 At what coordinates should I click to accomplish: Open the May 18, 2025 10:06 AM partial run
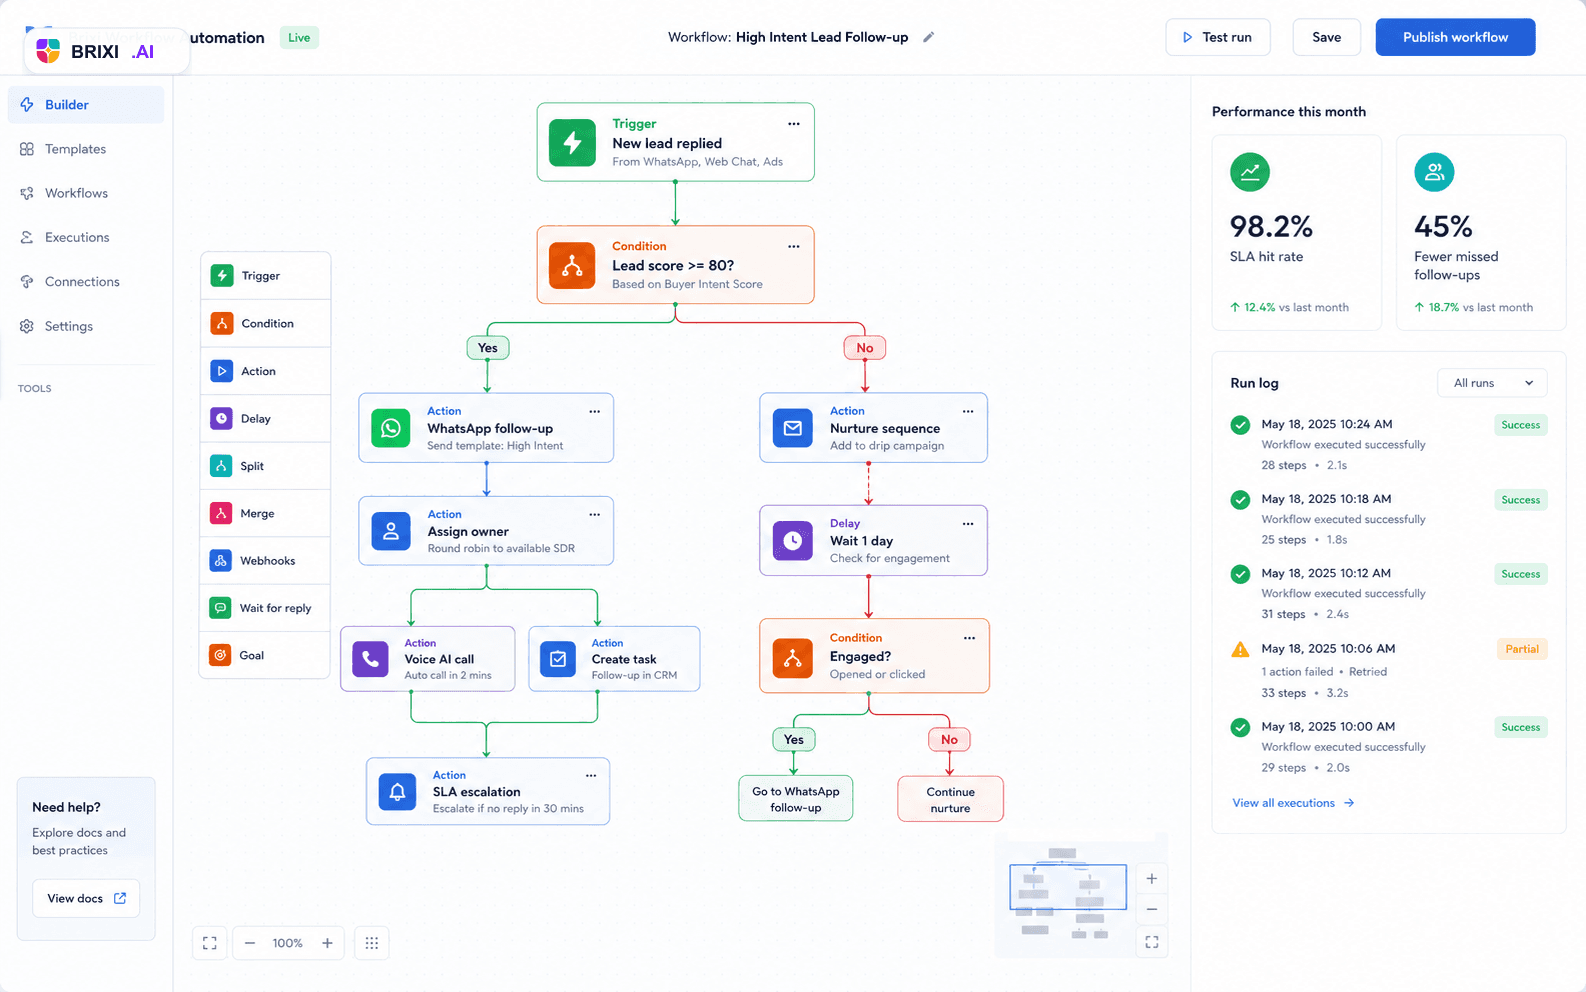(1389, 670)
